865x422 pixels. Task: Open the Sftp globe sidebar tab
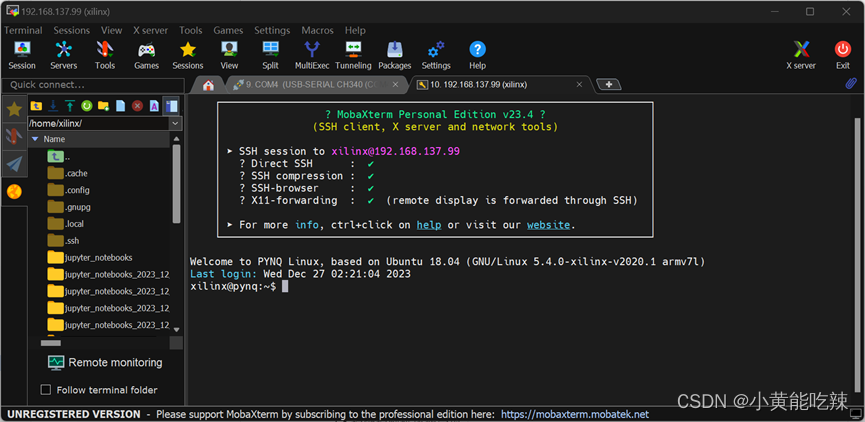click(14, 191)
